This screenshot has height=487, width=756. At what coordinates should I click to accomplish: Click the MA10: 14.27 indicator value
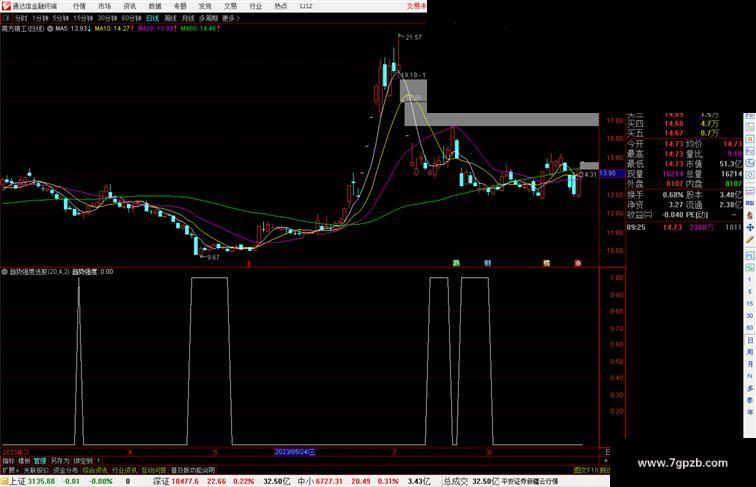coord(114,29)
